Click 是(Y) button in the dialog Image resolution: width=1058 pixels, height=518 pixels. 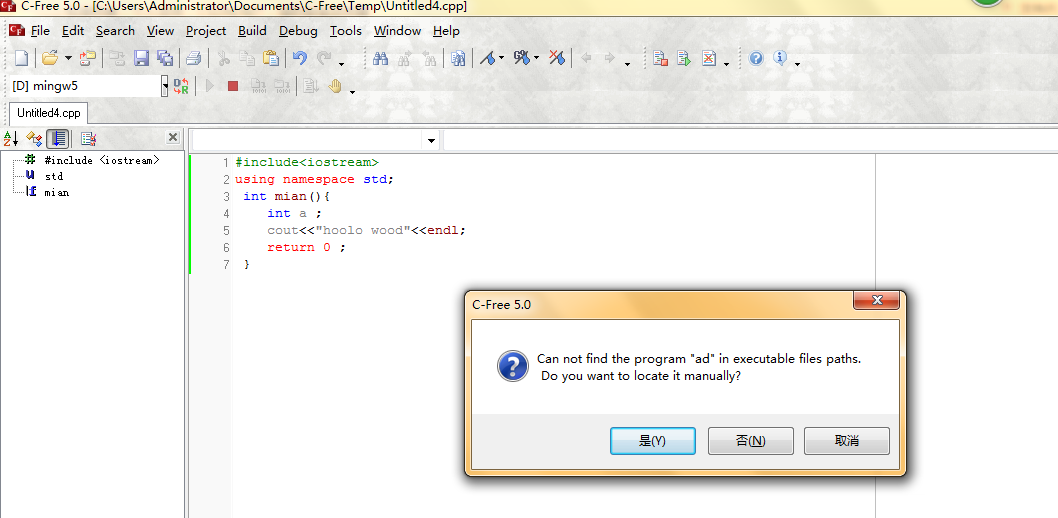(x=652, y=441)
